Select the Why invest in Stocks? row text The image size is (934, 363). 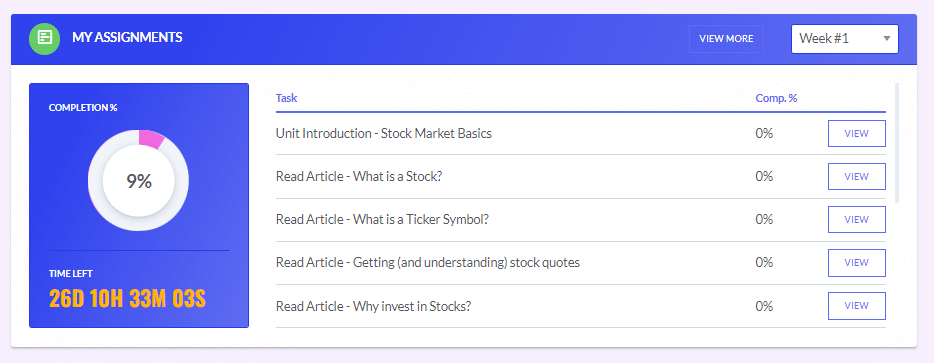pyautogui.click(x=373, y=306)
